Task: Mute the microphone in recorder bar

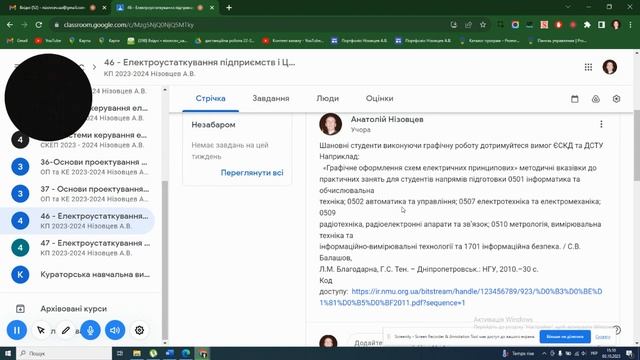Action: click(90, 330)
